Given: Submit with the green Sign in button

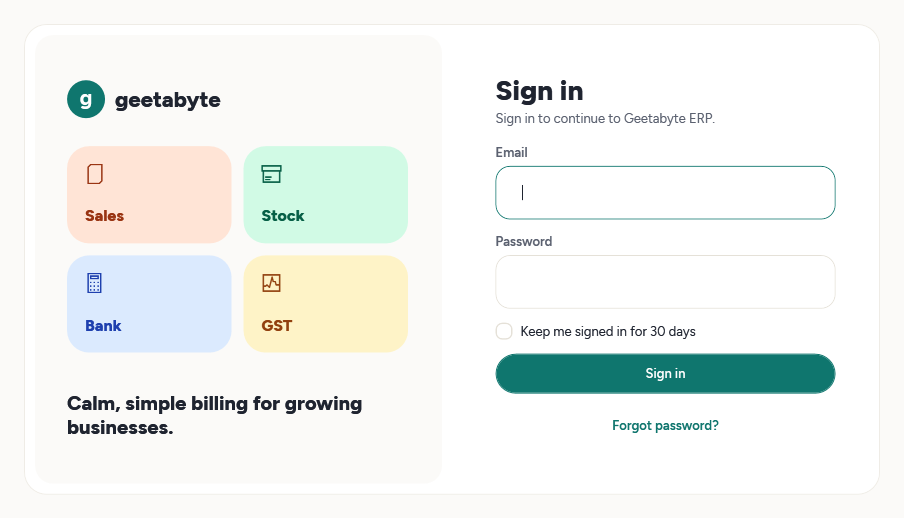Looking at the screenshot, I should click(665, 374).
